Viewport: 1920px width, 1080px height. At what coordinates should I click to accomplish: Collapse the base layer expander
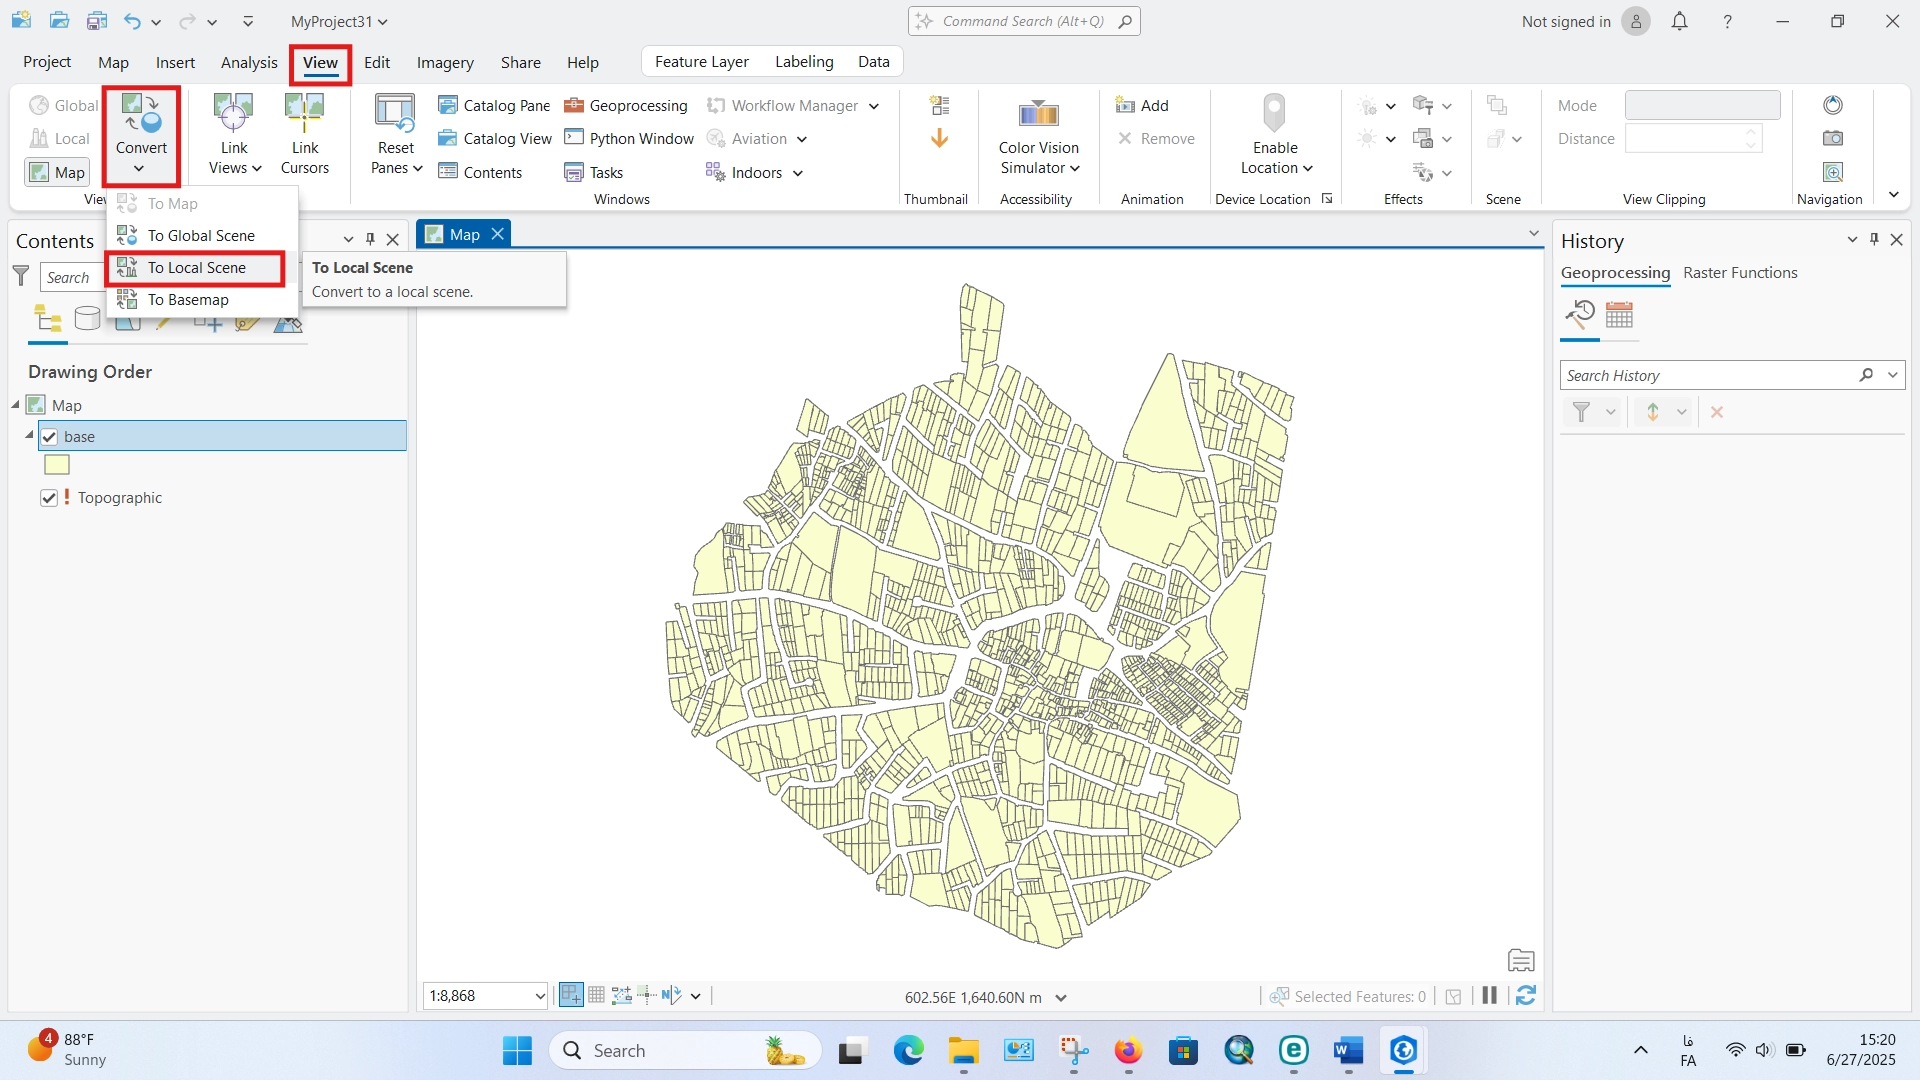[x=29, y=435]
